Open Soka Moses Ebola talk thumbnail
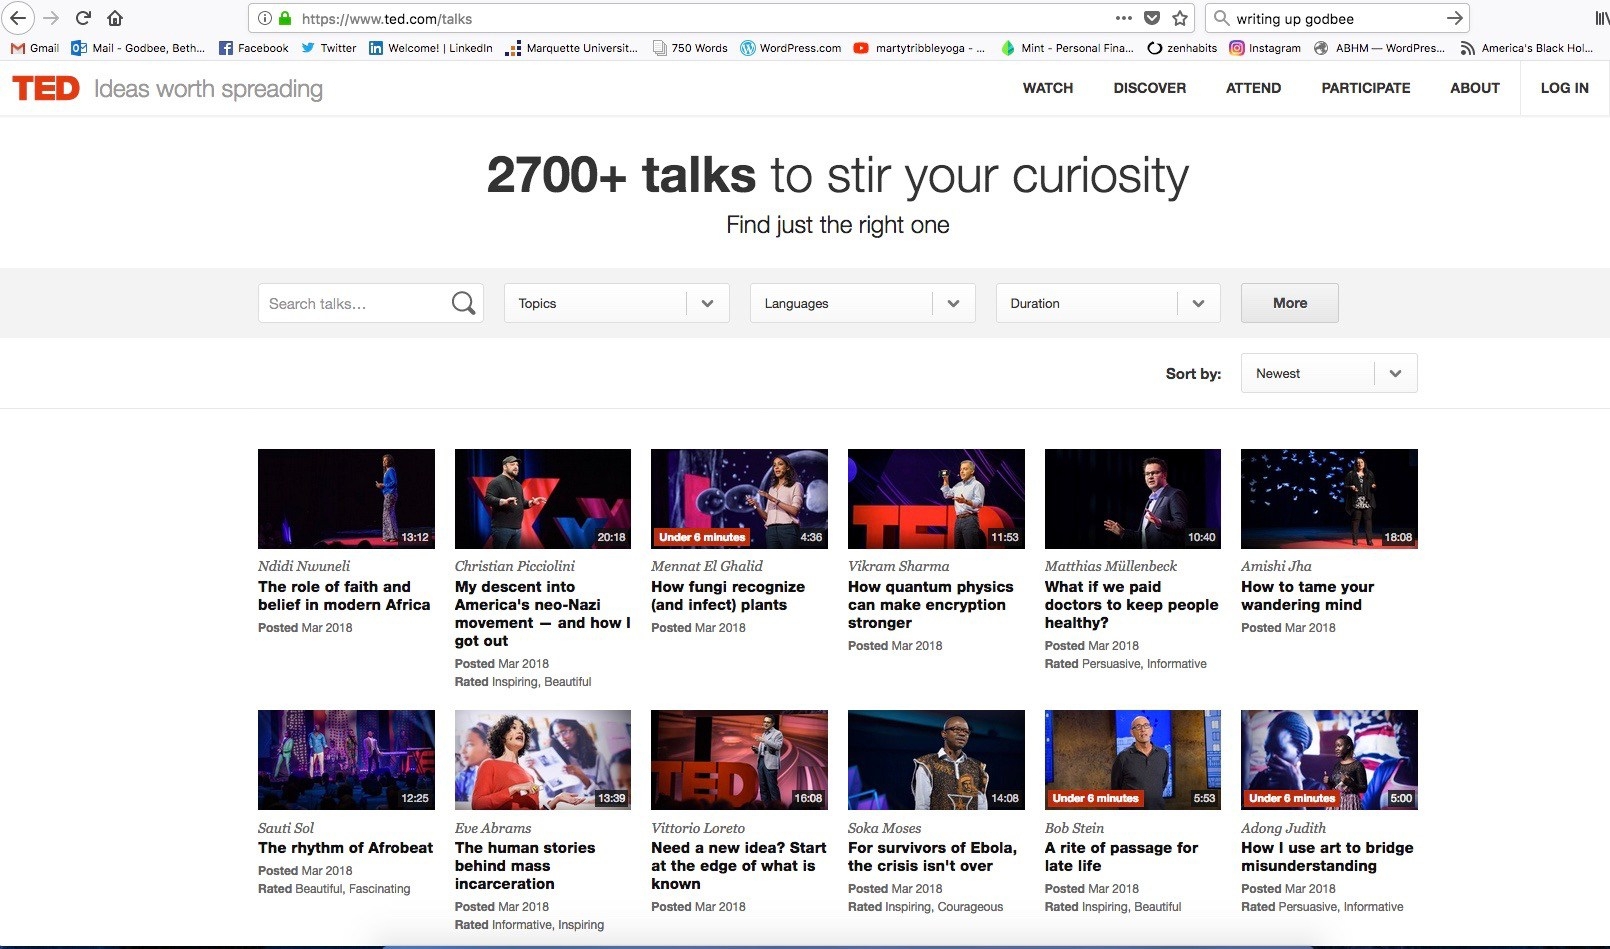 pos(936,759)
